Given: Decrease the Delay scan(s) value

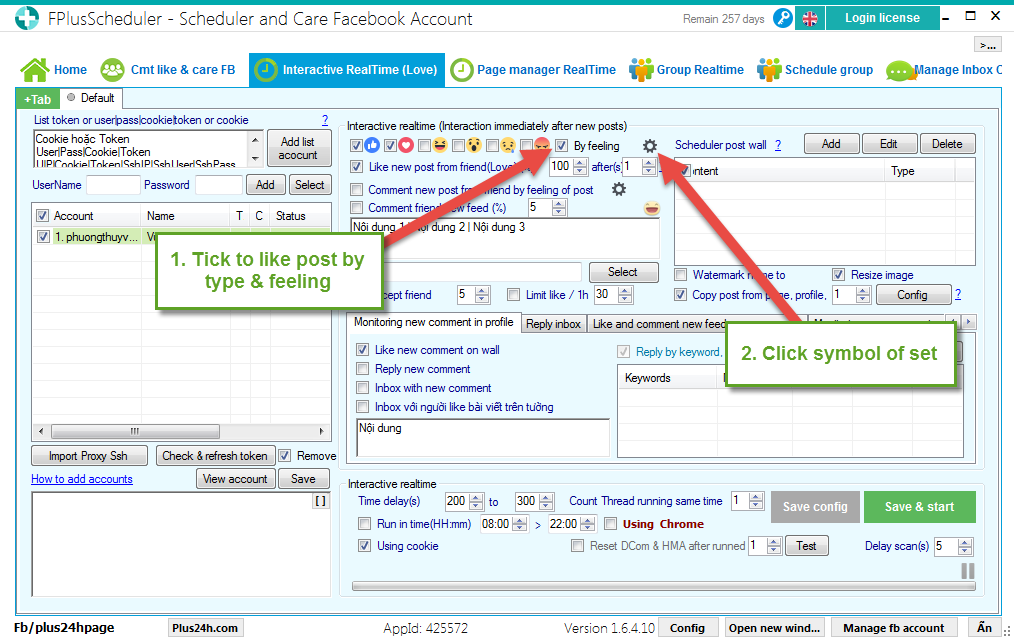Looking at the screenshot, I should point(965,551).
